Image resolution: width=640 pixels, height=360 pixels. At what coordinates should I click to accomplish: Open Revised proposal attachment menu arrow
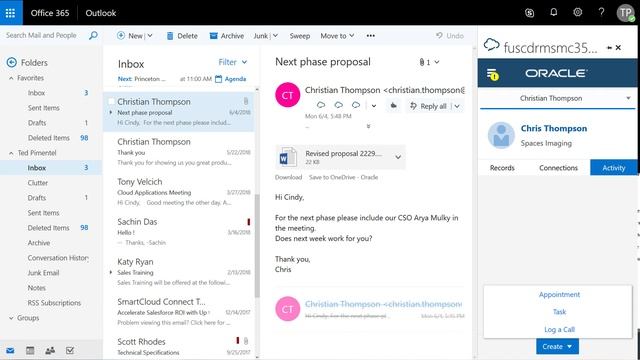point(398,157)
